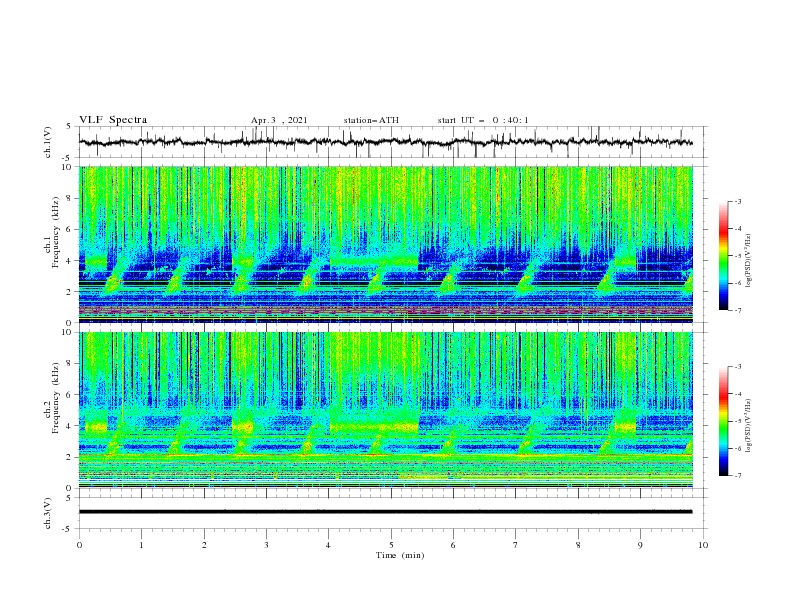The height and width of the screenshot is (612, 792).
Task: Click the "2" tick on the time axis
Action: (204, 545)
